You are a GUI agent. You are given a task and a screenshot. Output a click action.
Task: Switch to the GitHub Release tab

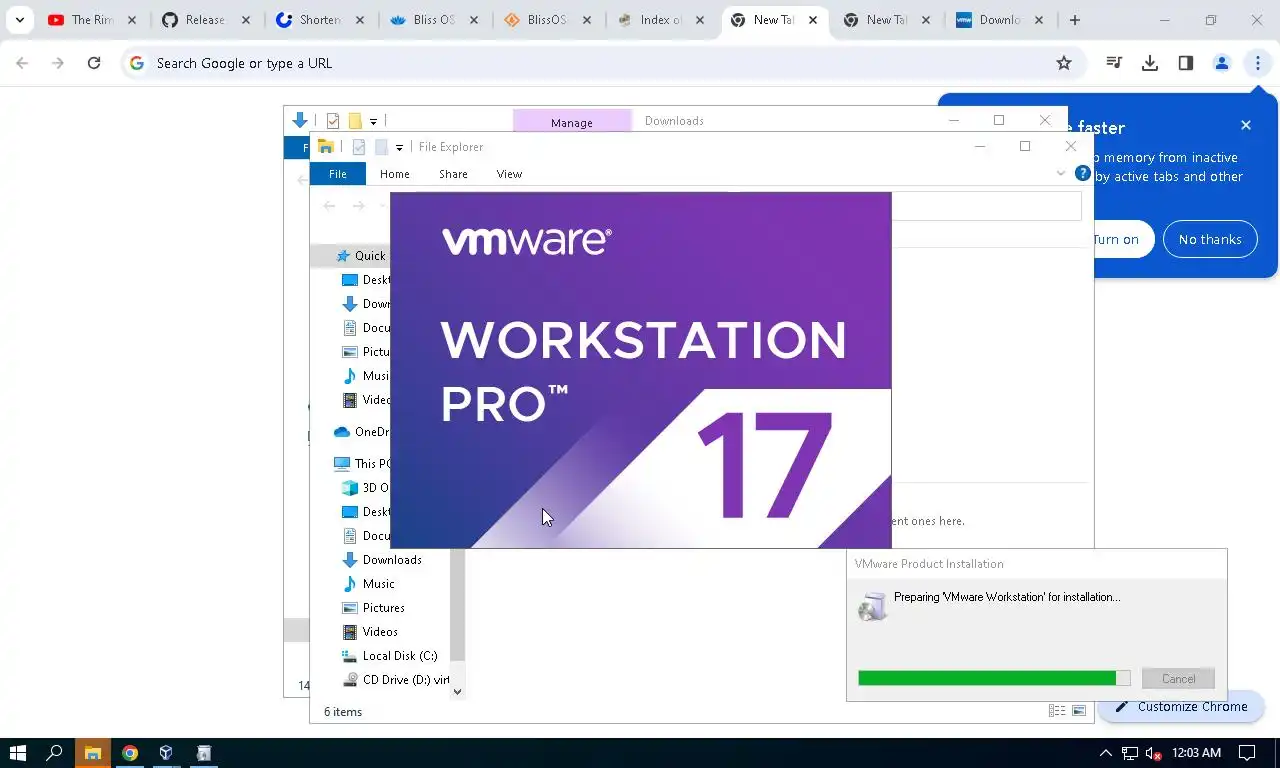pos(205,20)
